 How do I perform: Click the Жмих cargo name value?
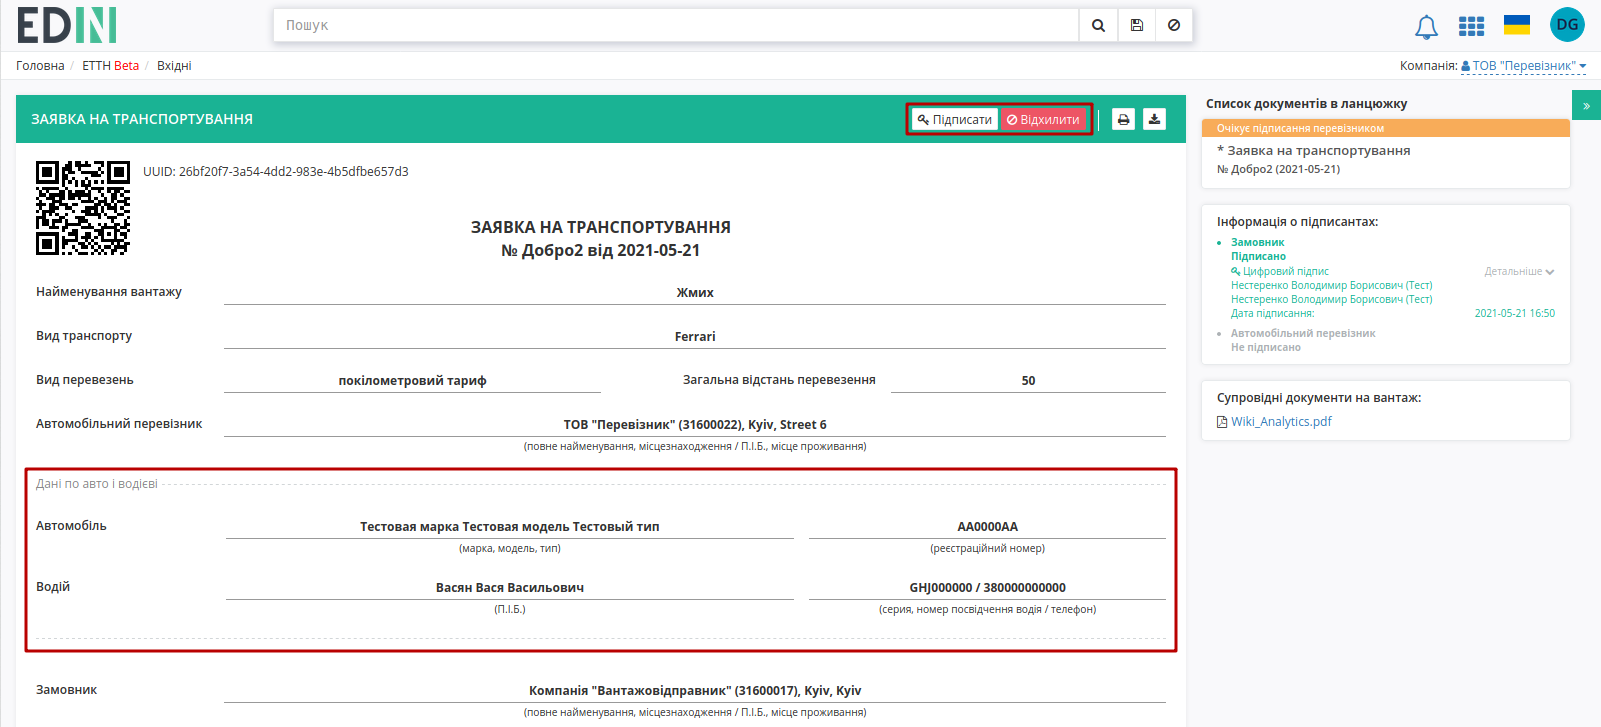[695, 293]
